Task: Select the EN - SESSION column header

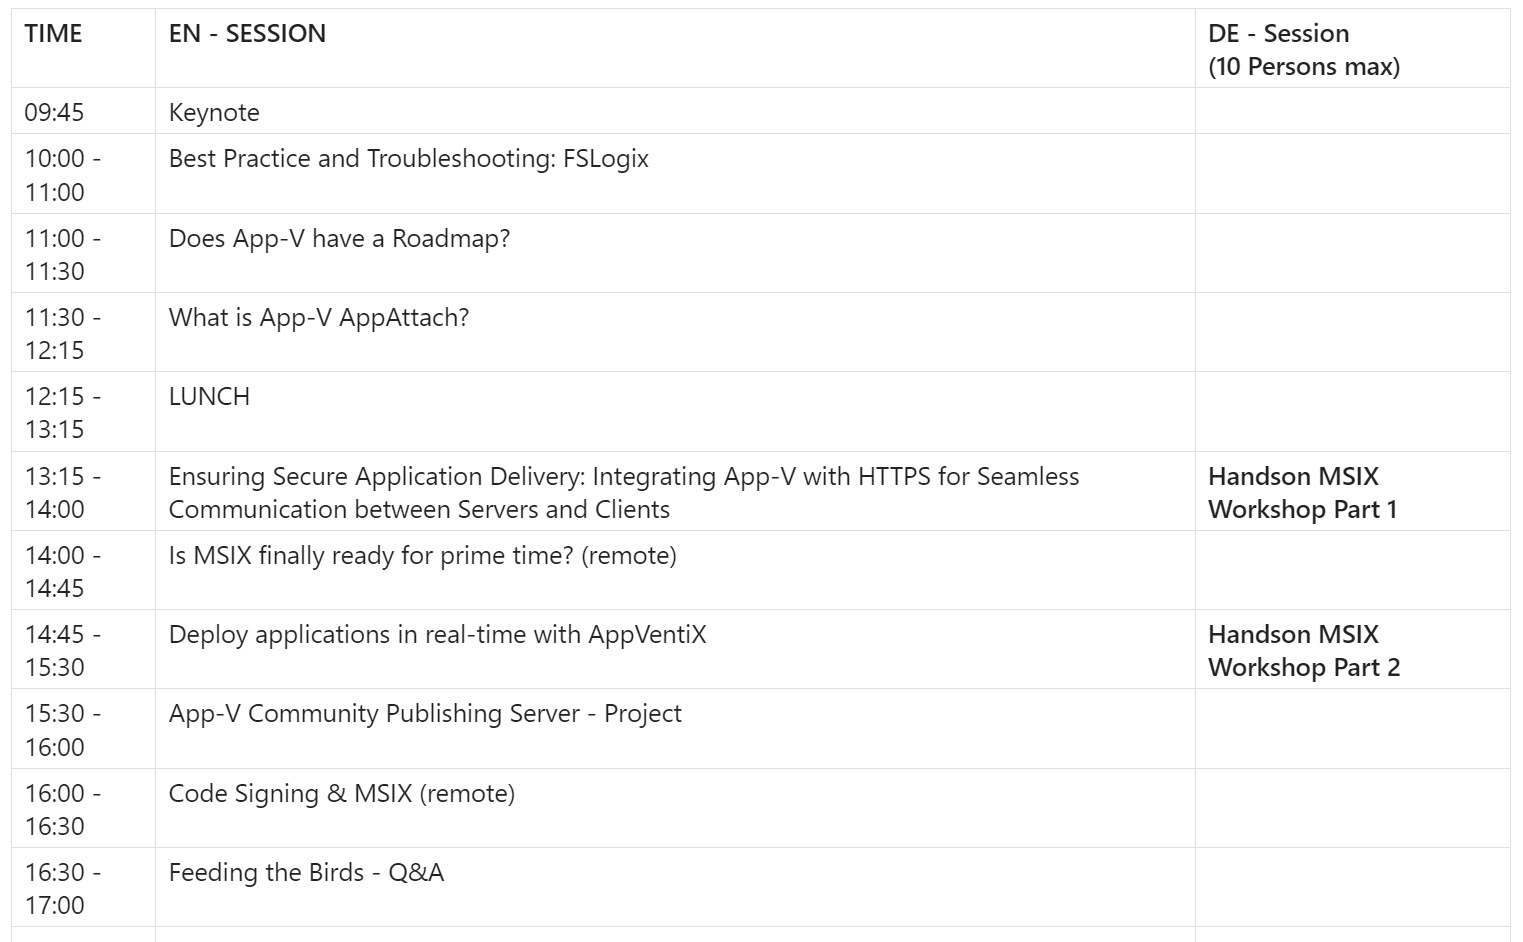Action: (x=247, y=34)
